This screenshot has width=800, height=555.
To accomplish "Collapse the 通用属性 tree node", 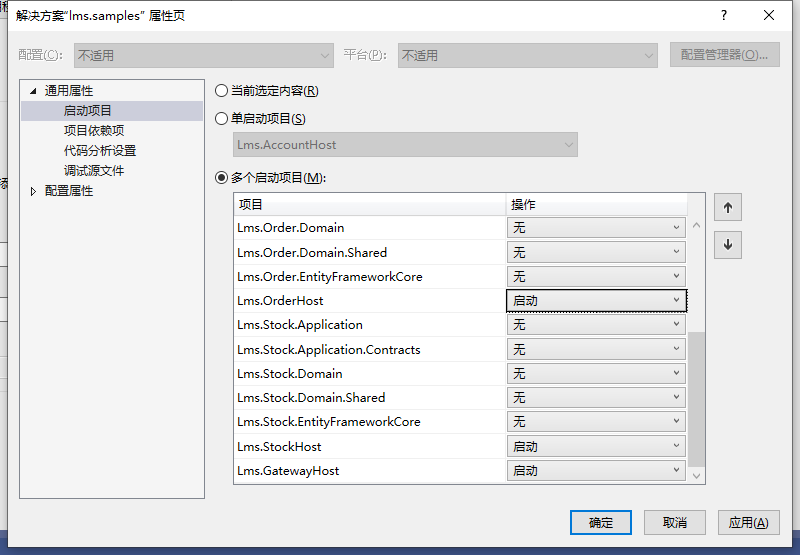I will 33,91.
